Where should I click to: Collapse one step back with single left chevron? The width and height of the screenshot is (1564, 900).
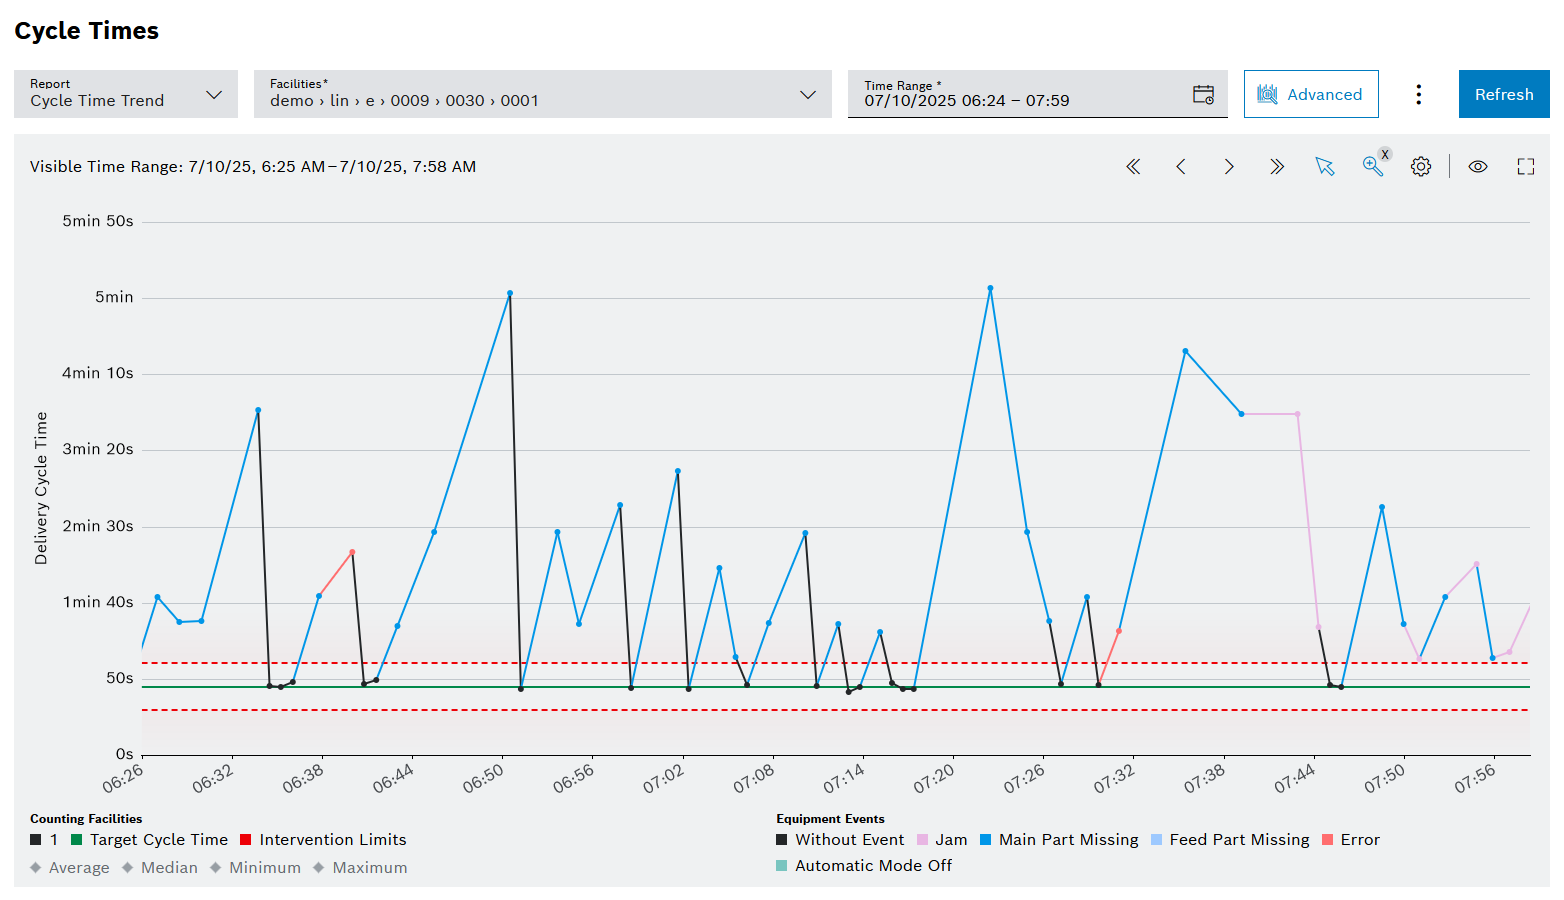[x=1181, y=166]
